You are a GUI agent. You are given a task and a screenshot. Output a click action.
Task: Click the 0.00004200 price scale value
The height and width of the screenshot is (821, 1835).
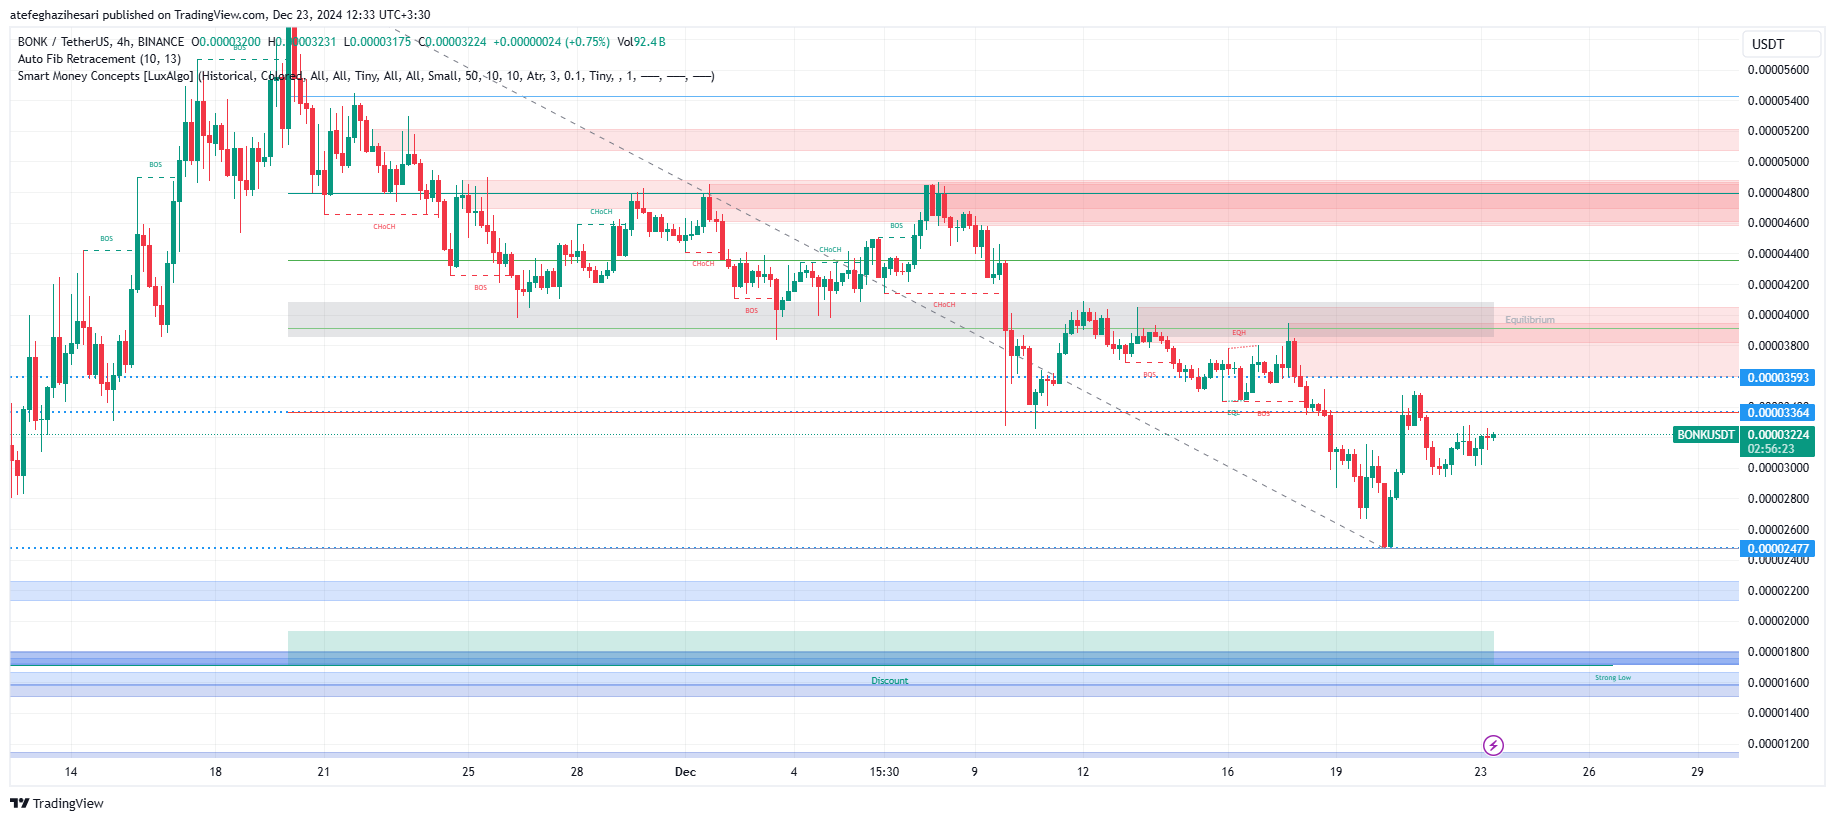[1778, 285]
